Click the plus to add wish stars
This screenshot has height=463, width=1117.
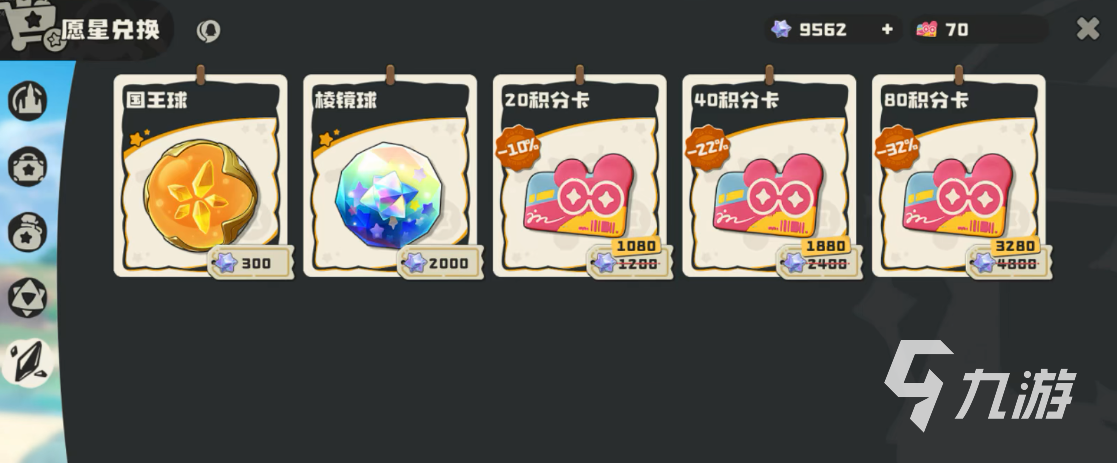(x=887, y=29)
